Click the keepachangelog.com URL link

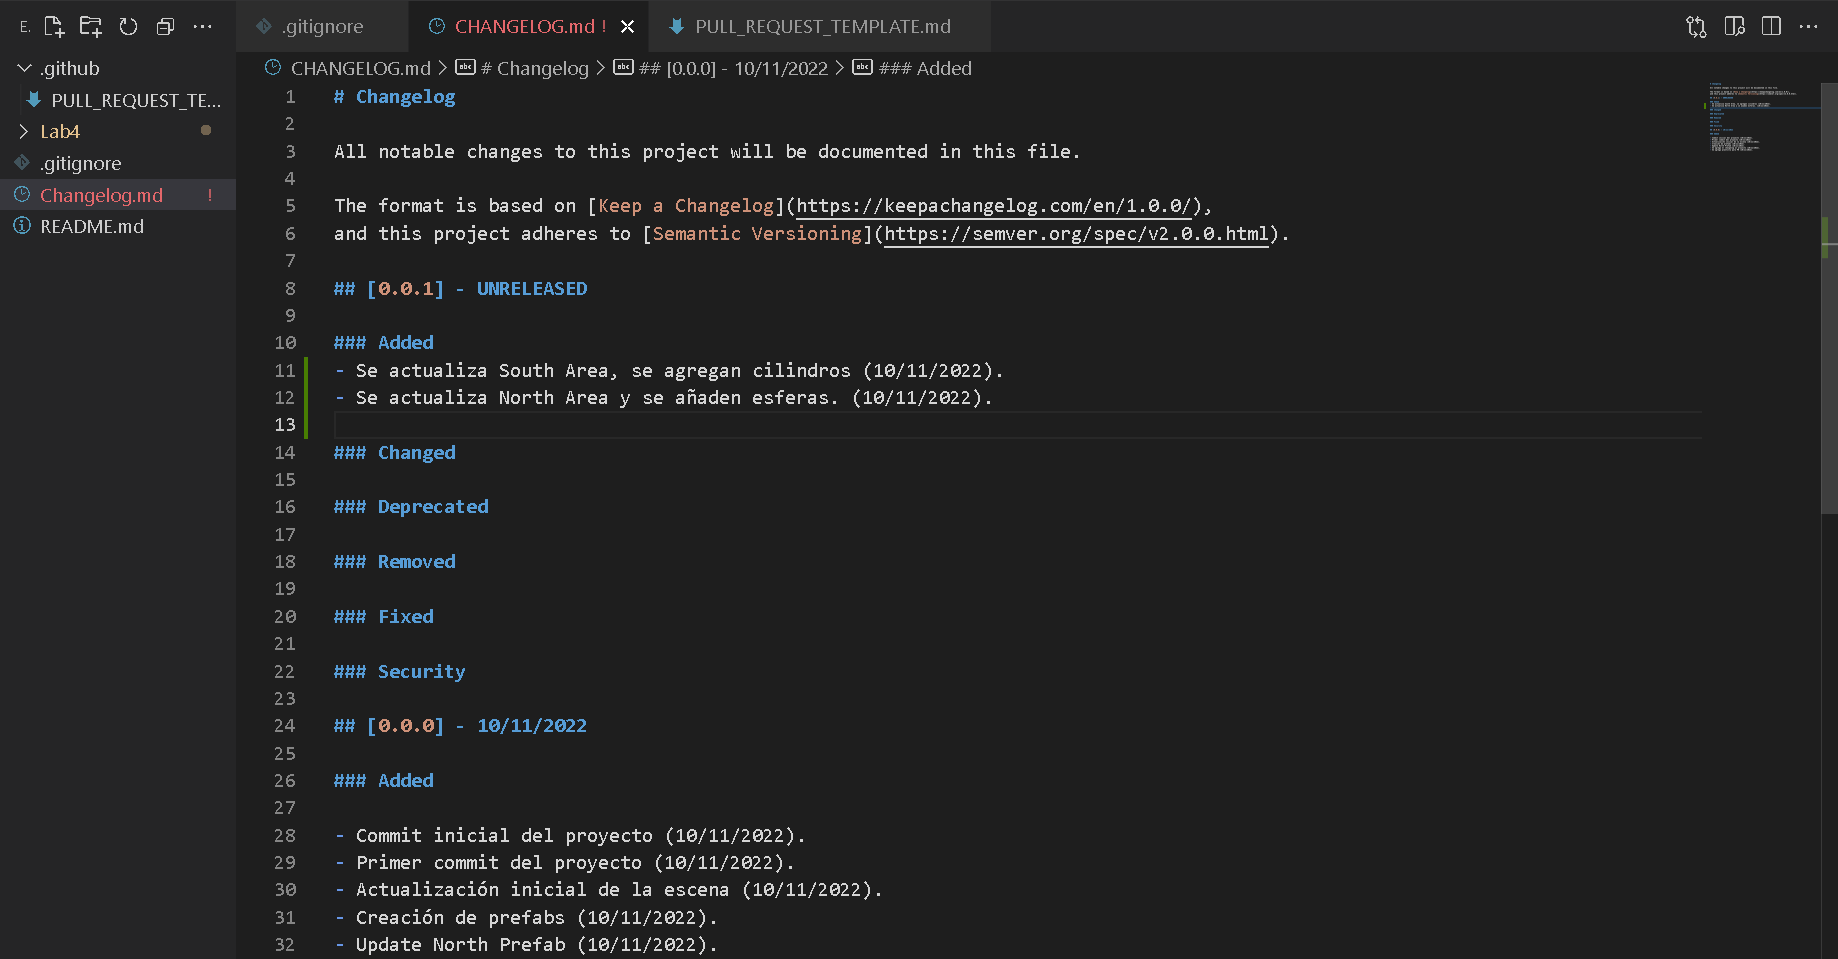click(994, 206)
